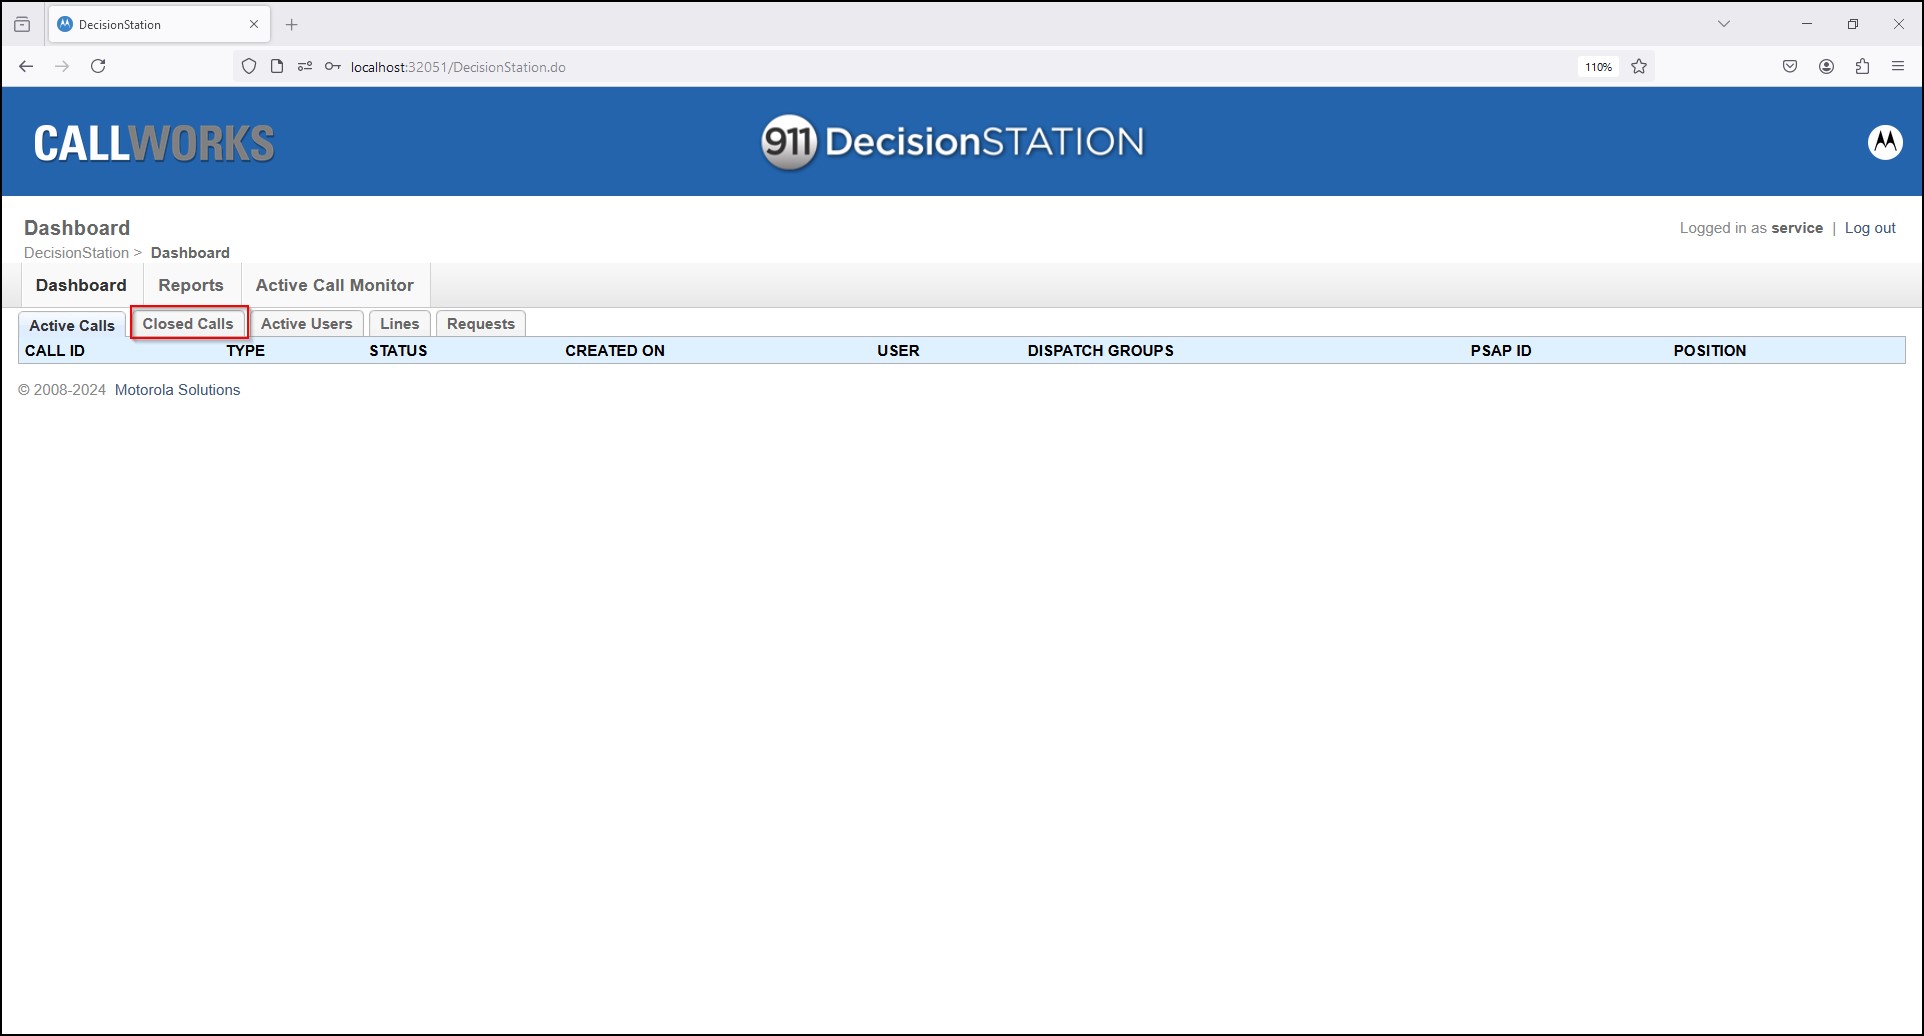This screenshot has width=1924, height=1036.
Task: Select the Closed Calls tab
Action: 188,323
